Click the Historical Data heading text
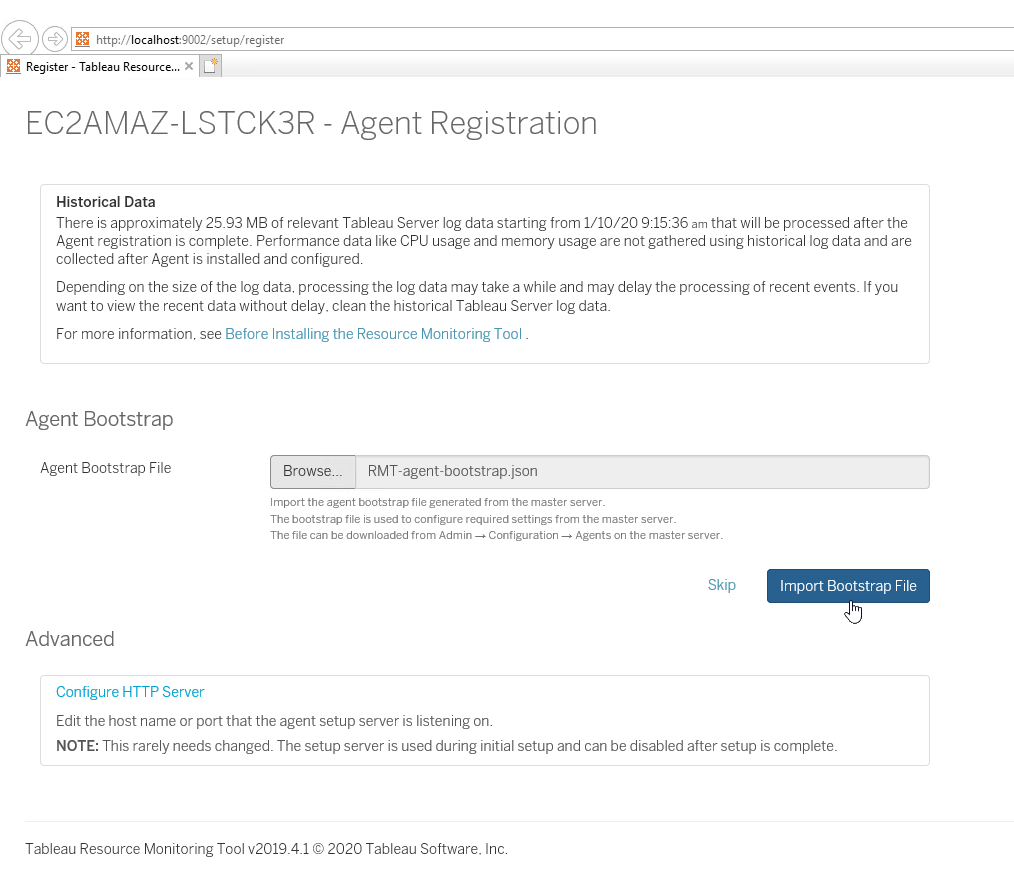 point(106,202)
